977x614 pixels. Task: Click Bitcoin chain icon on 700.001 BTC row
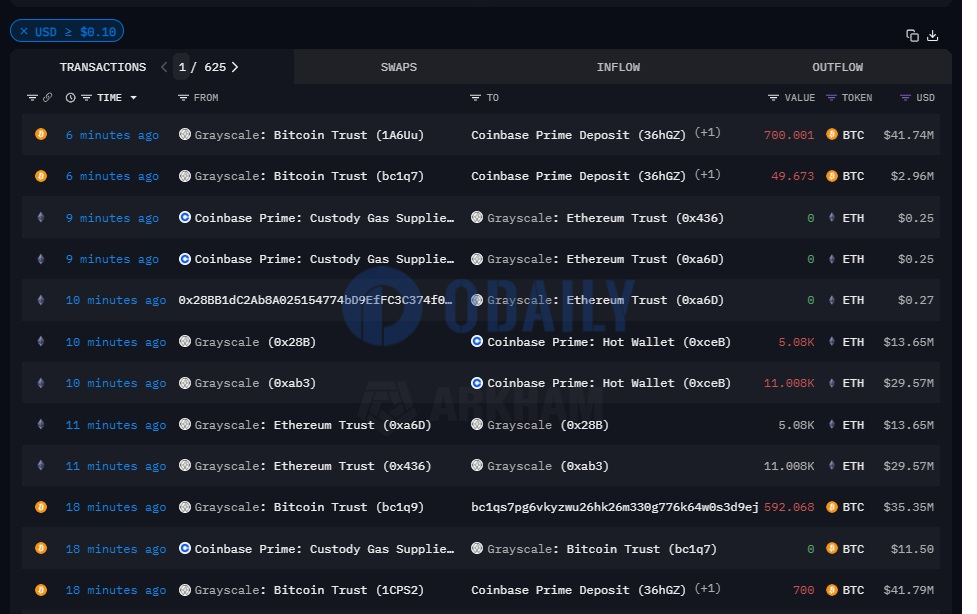coord(41,134)
